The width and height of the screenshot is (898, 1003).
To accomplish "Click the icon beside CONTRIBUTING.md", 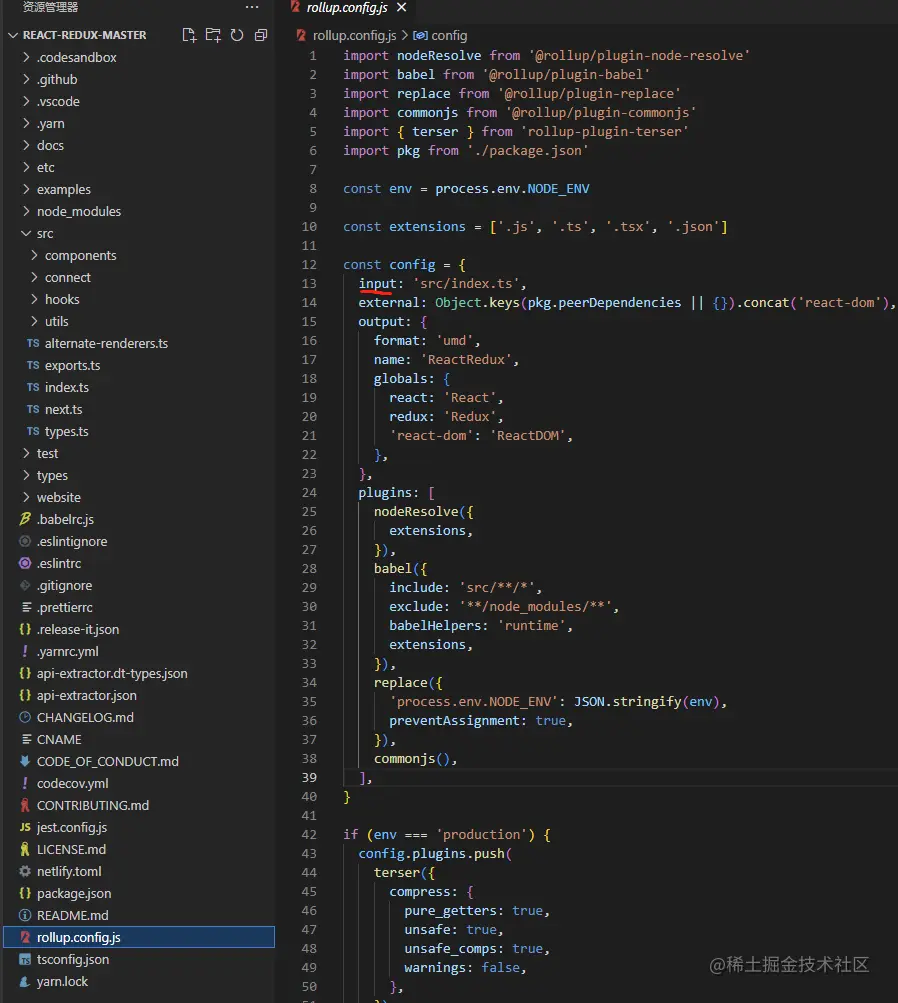I will 25,805.
